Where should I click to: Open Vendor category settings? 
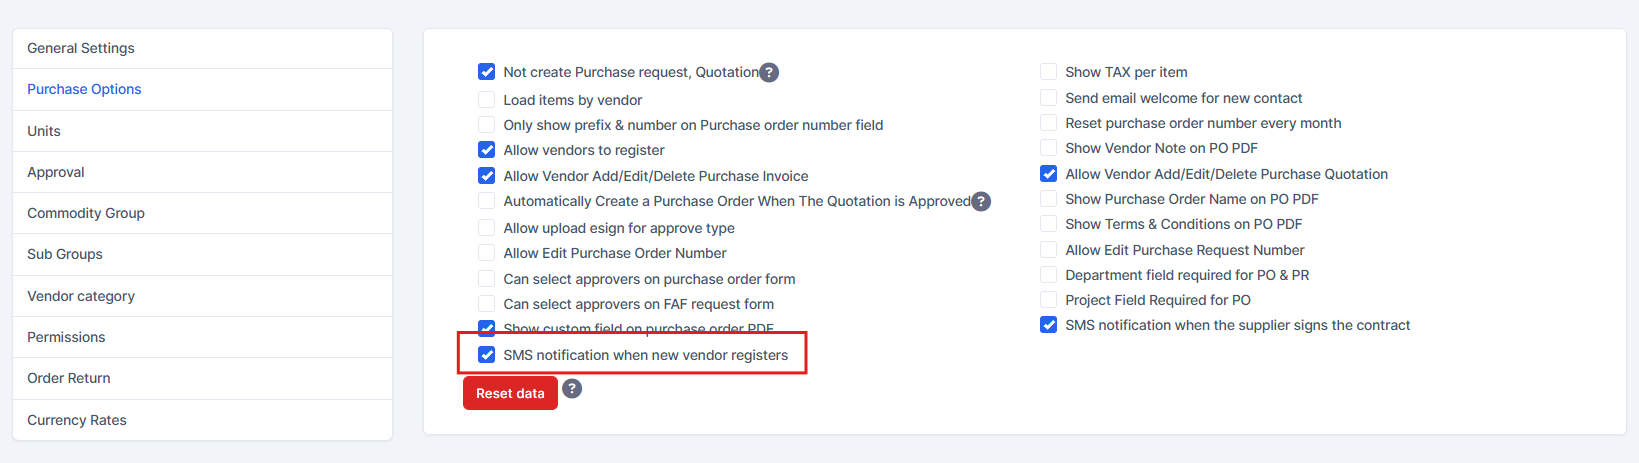click(81, 296)
